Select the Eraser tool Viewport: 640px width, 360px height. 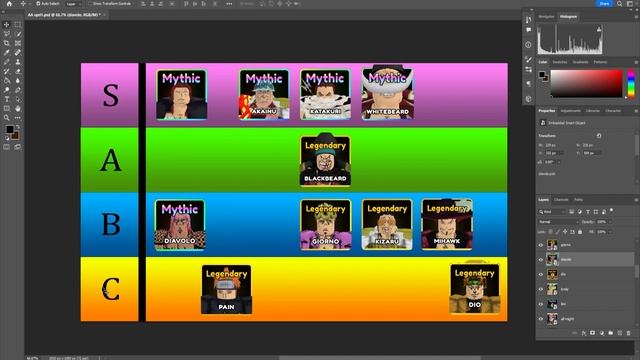18,71
